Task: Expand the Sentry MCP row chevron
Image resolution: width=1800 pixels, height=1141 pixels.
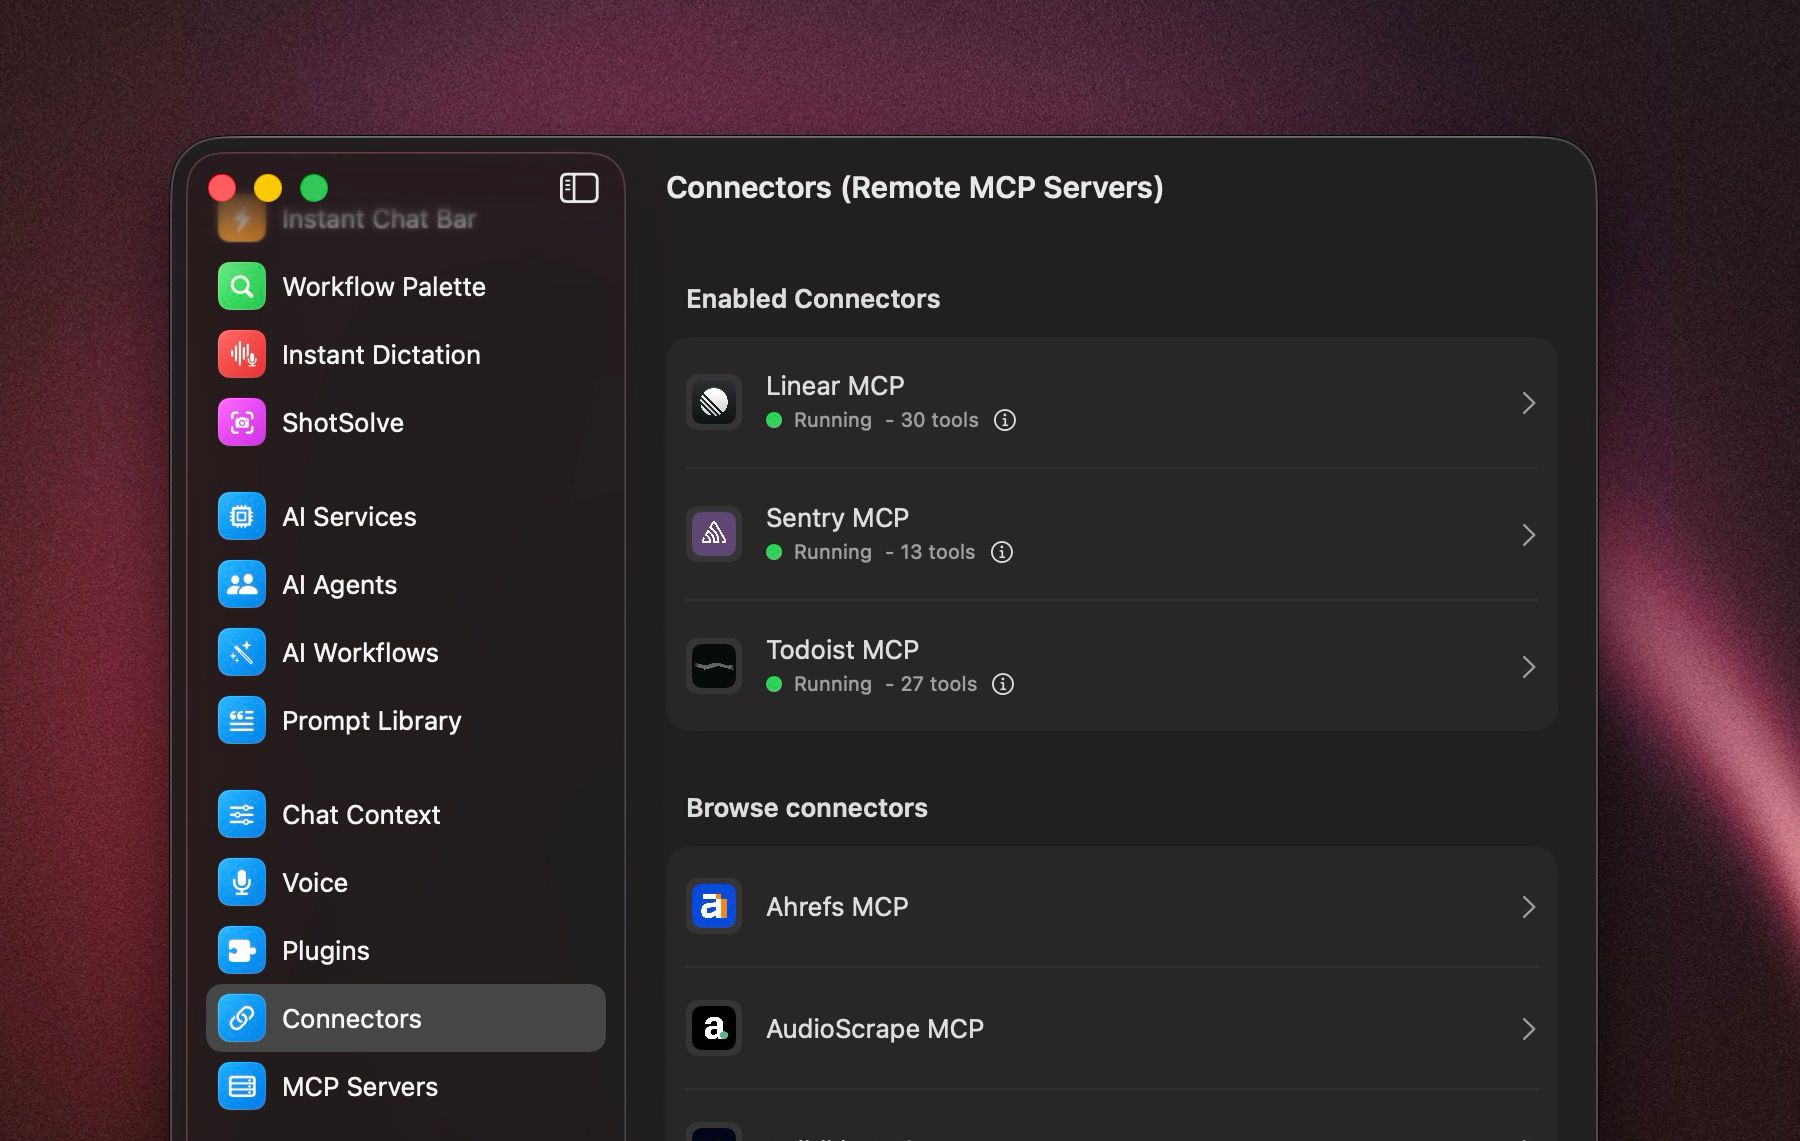Action: [x=1528, y=535]
